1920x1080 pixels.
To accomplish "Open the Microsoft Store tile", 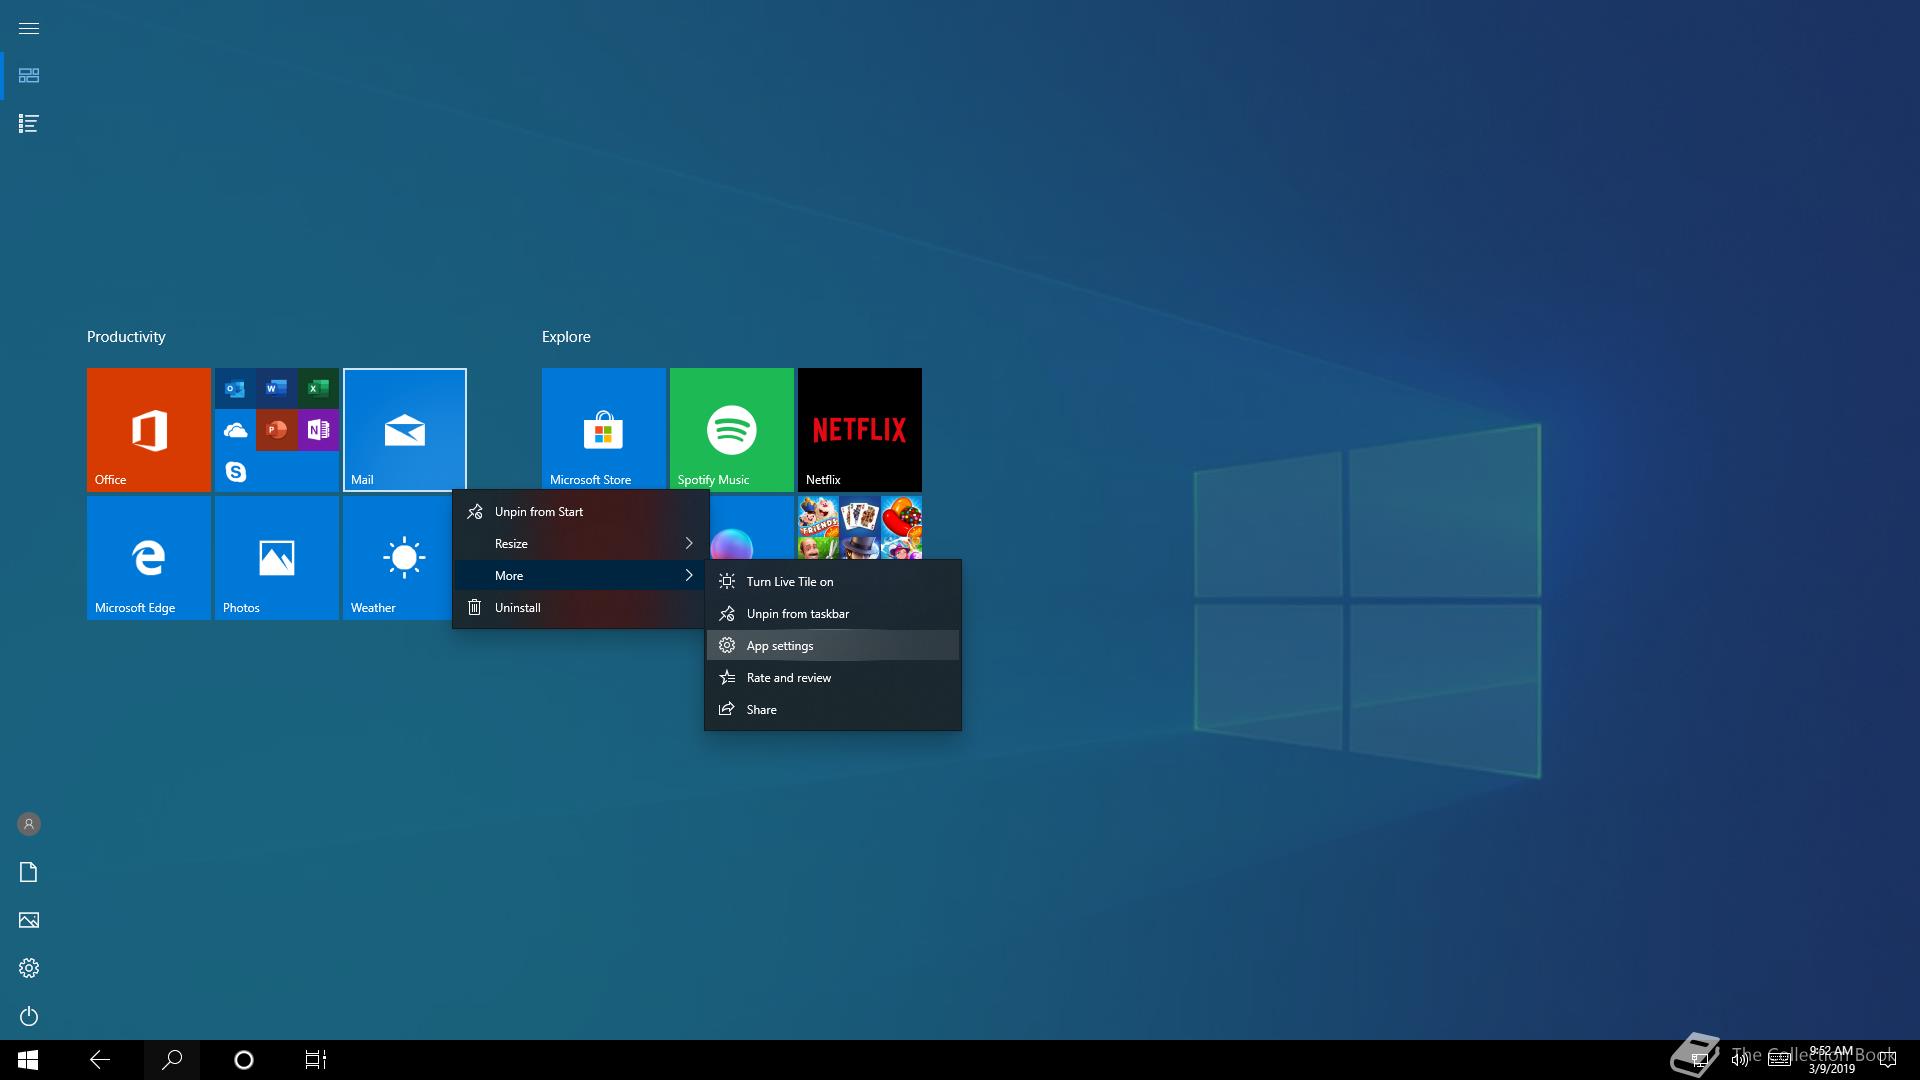I will tap(604, 430).
